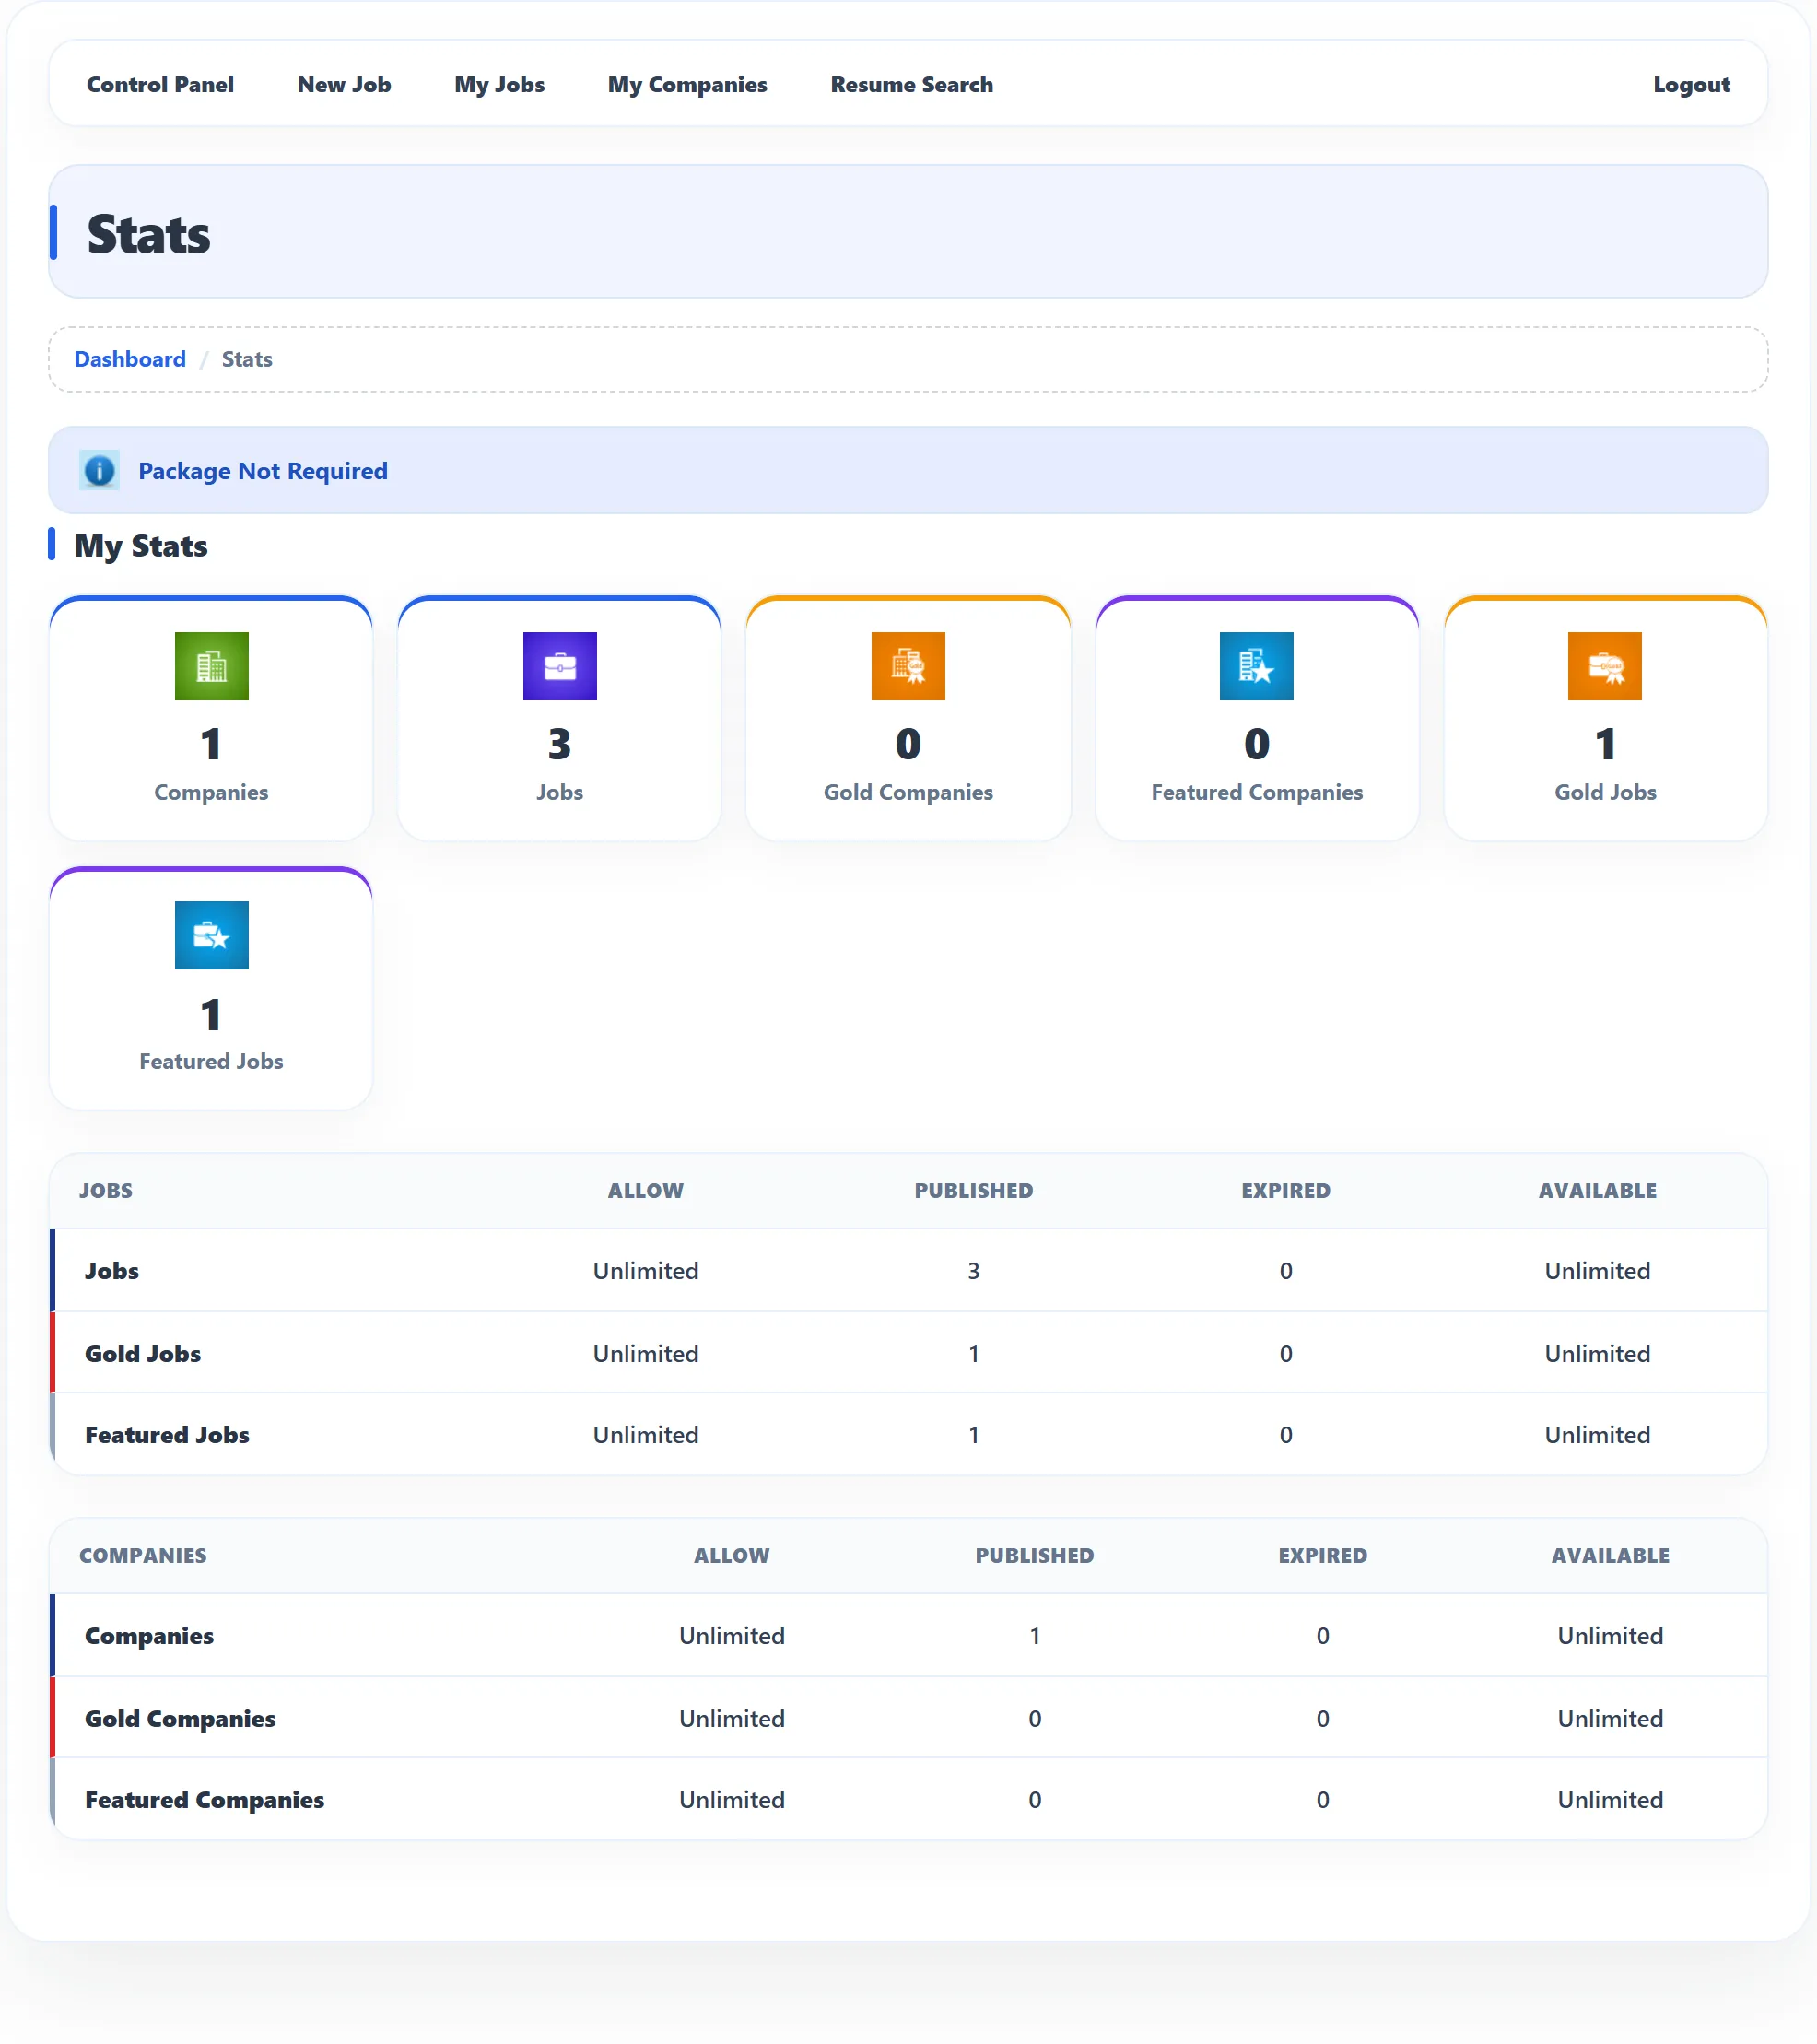Go to New Job in the menu
The width and height of the screenshot is (1817, 2044).
point(344,84)
